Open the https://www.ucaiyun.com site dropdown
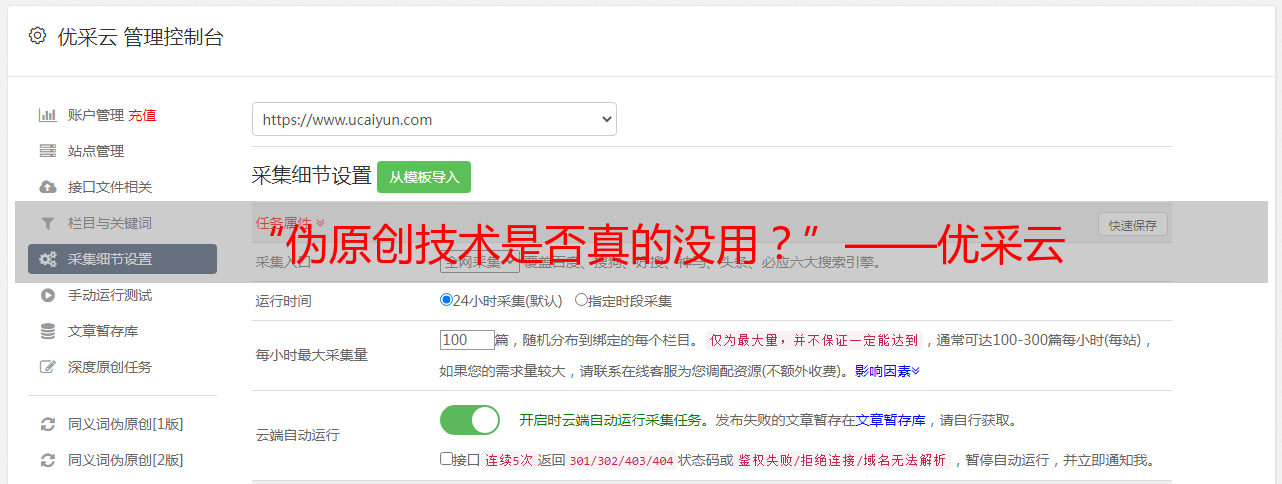Image resolution: width=1282 pixels, height=484 pixels. click(434, 119)
